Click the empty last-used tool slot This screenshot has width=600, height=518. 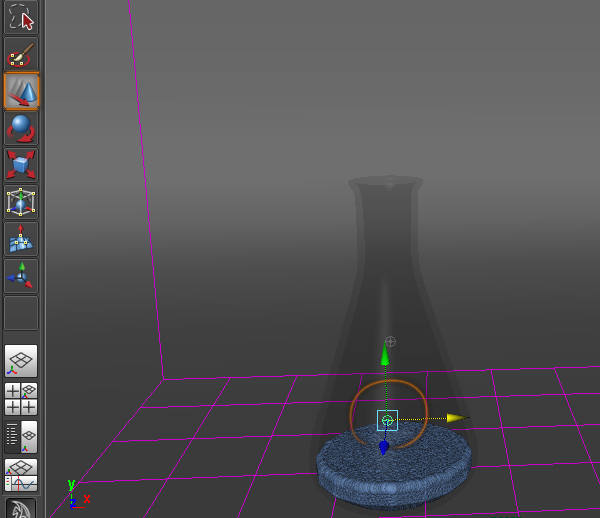21,313
